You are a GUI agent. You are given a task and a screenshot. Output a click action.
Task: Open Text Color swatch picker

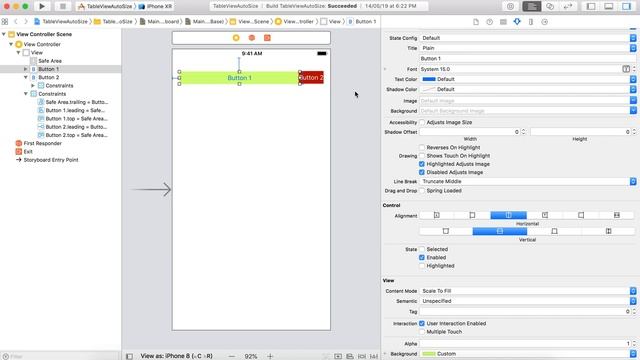click(429, 79)
